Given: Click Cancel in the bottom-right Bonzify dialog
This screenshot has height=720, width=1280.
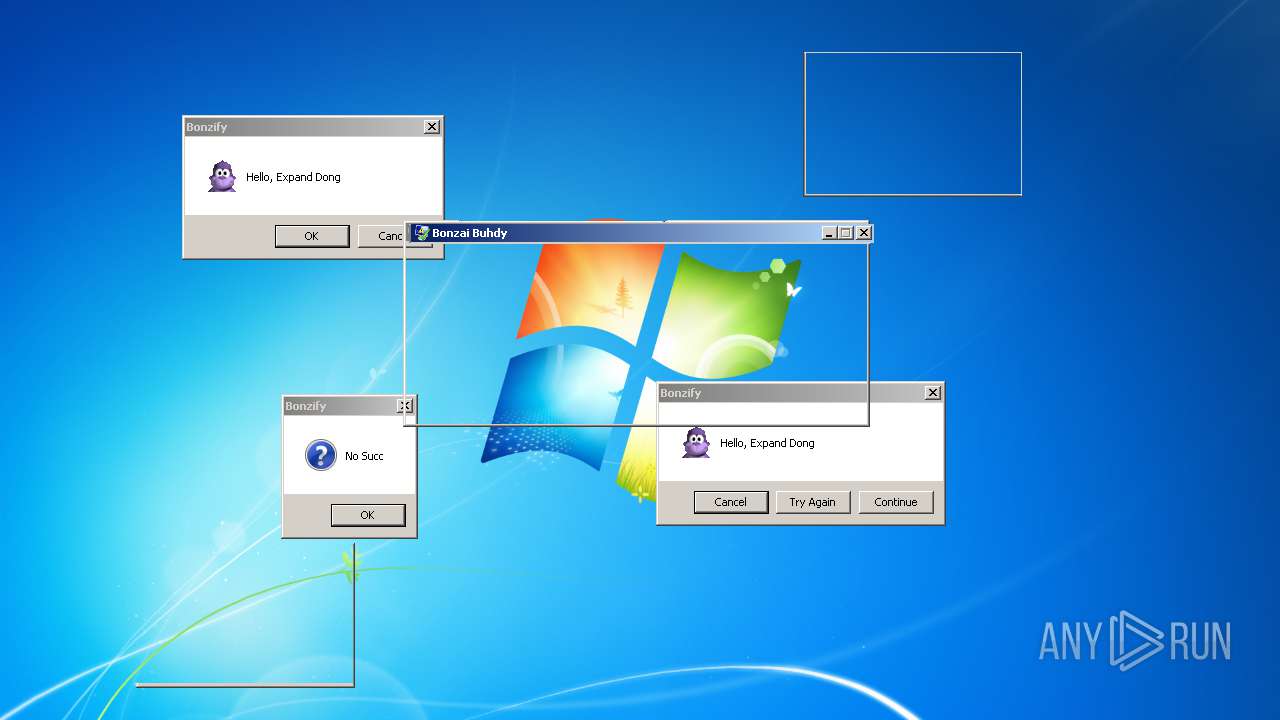Looking at the screenshot, I should 731,502.
